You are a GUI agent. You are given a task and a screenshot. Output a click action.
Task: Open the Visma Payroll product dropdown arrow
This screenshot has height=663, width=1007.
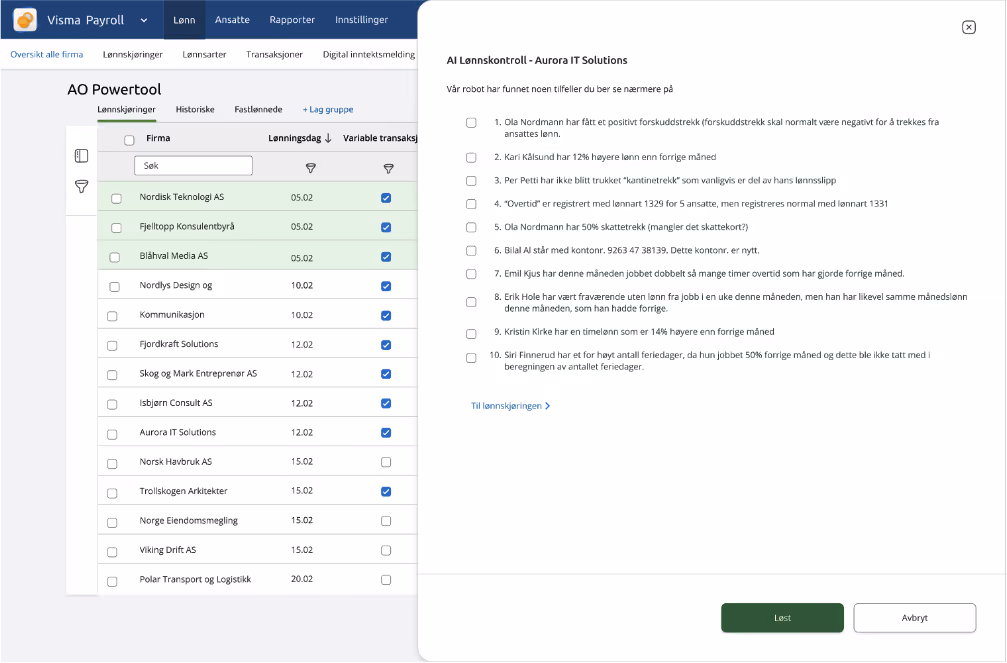pos(144,21)
